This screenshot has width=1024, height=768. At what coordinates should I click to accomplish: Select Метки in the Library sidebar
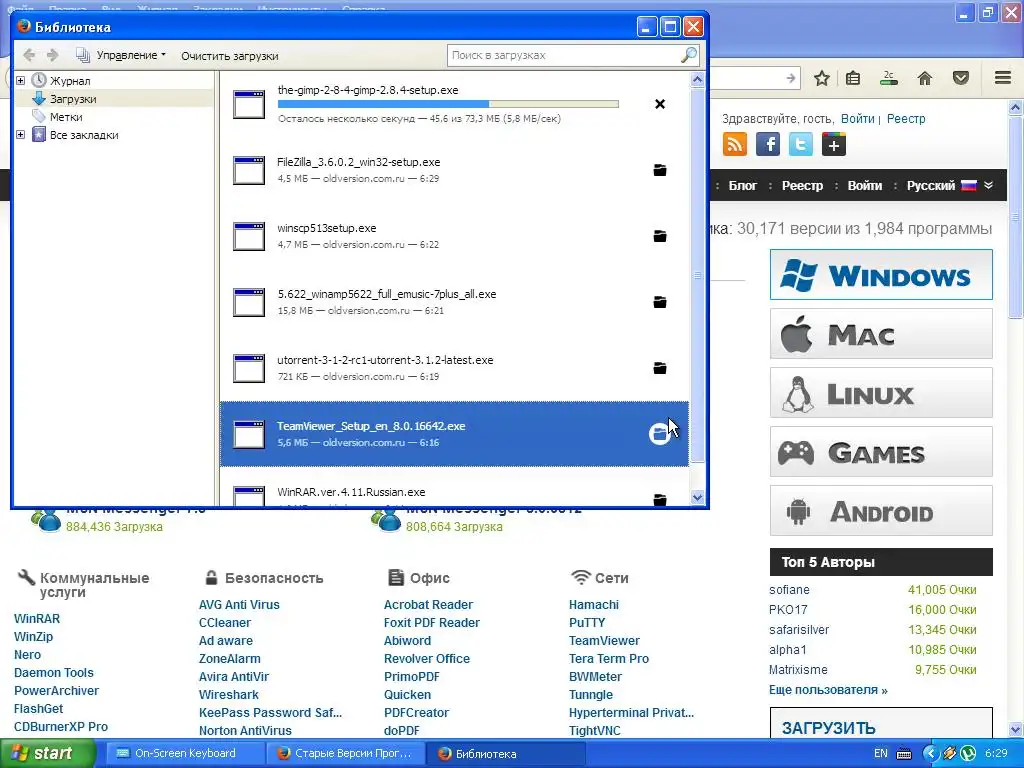click(x=66, y=117)
